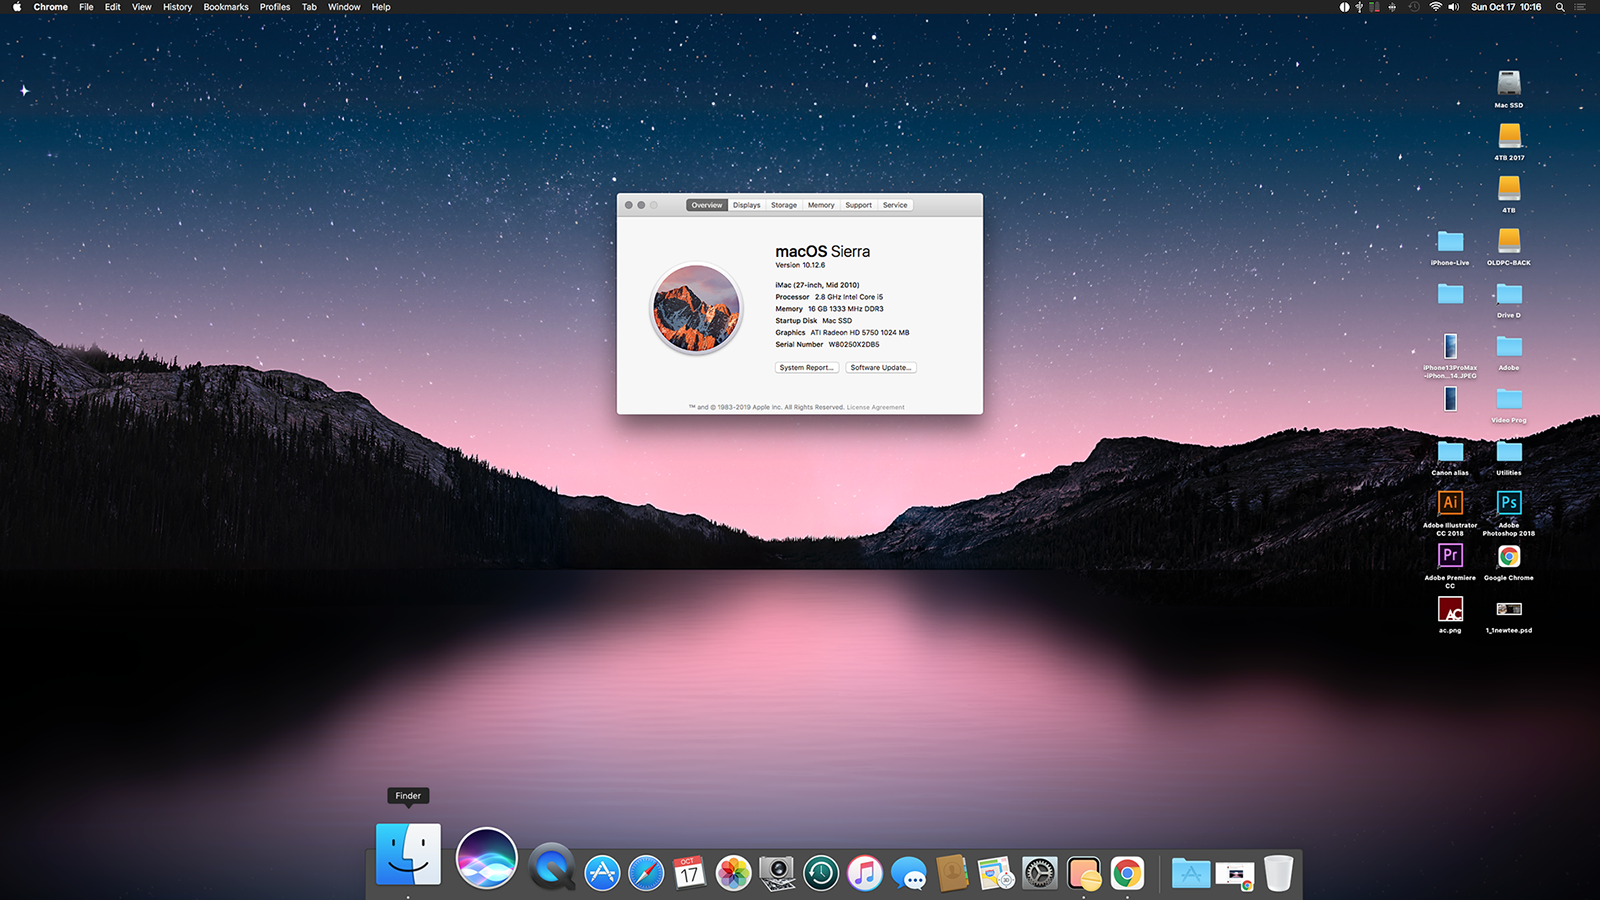The image size is (1600, 900).
Task: Open the Help menu
Action: point(381,7)
